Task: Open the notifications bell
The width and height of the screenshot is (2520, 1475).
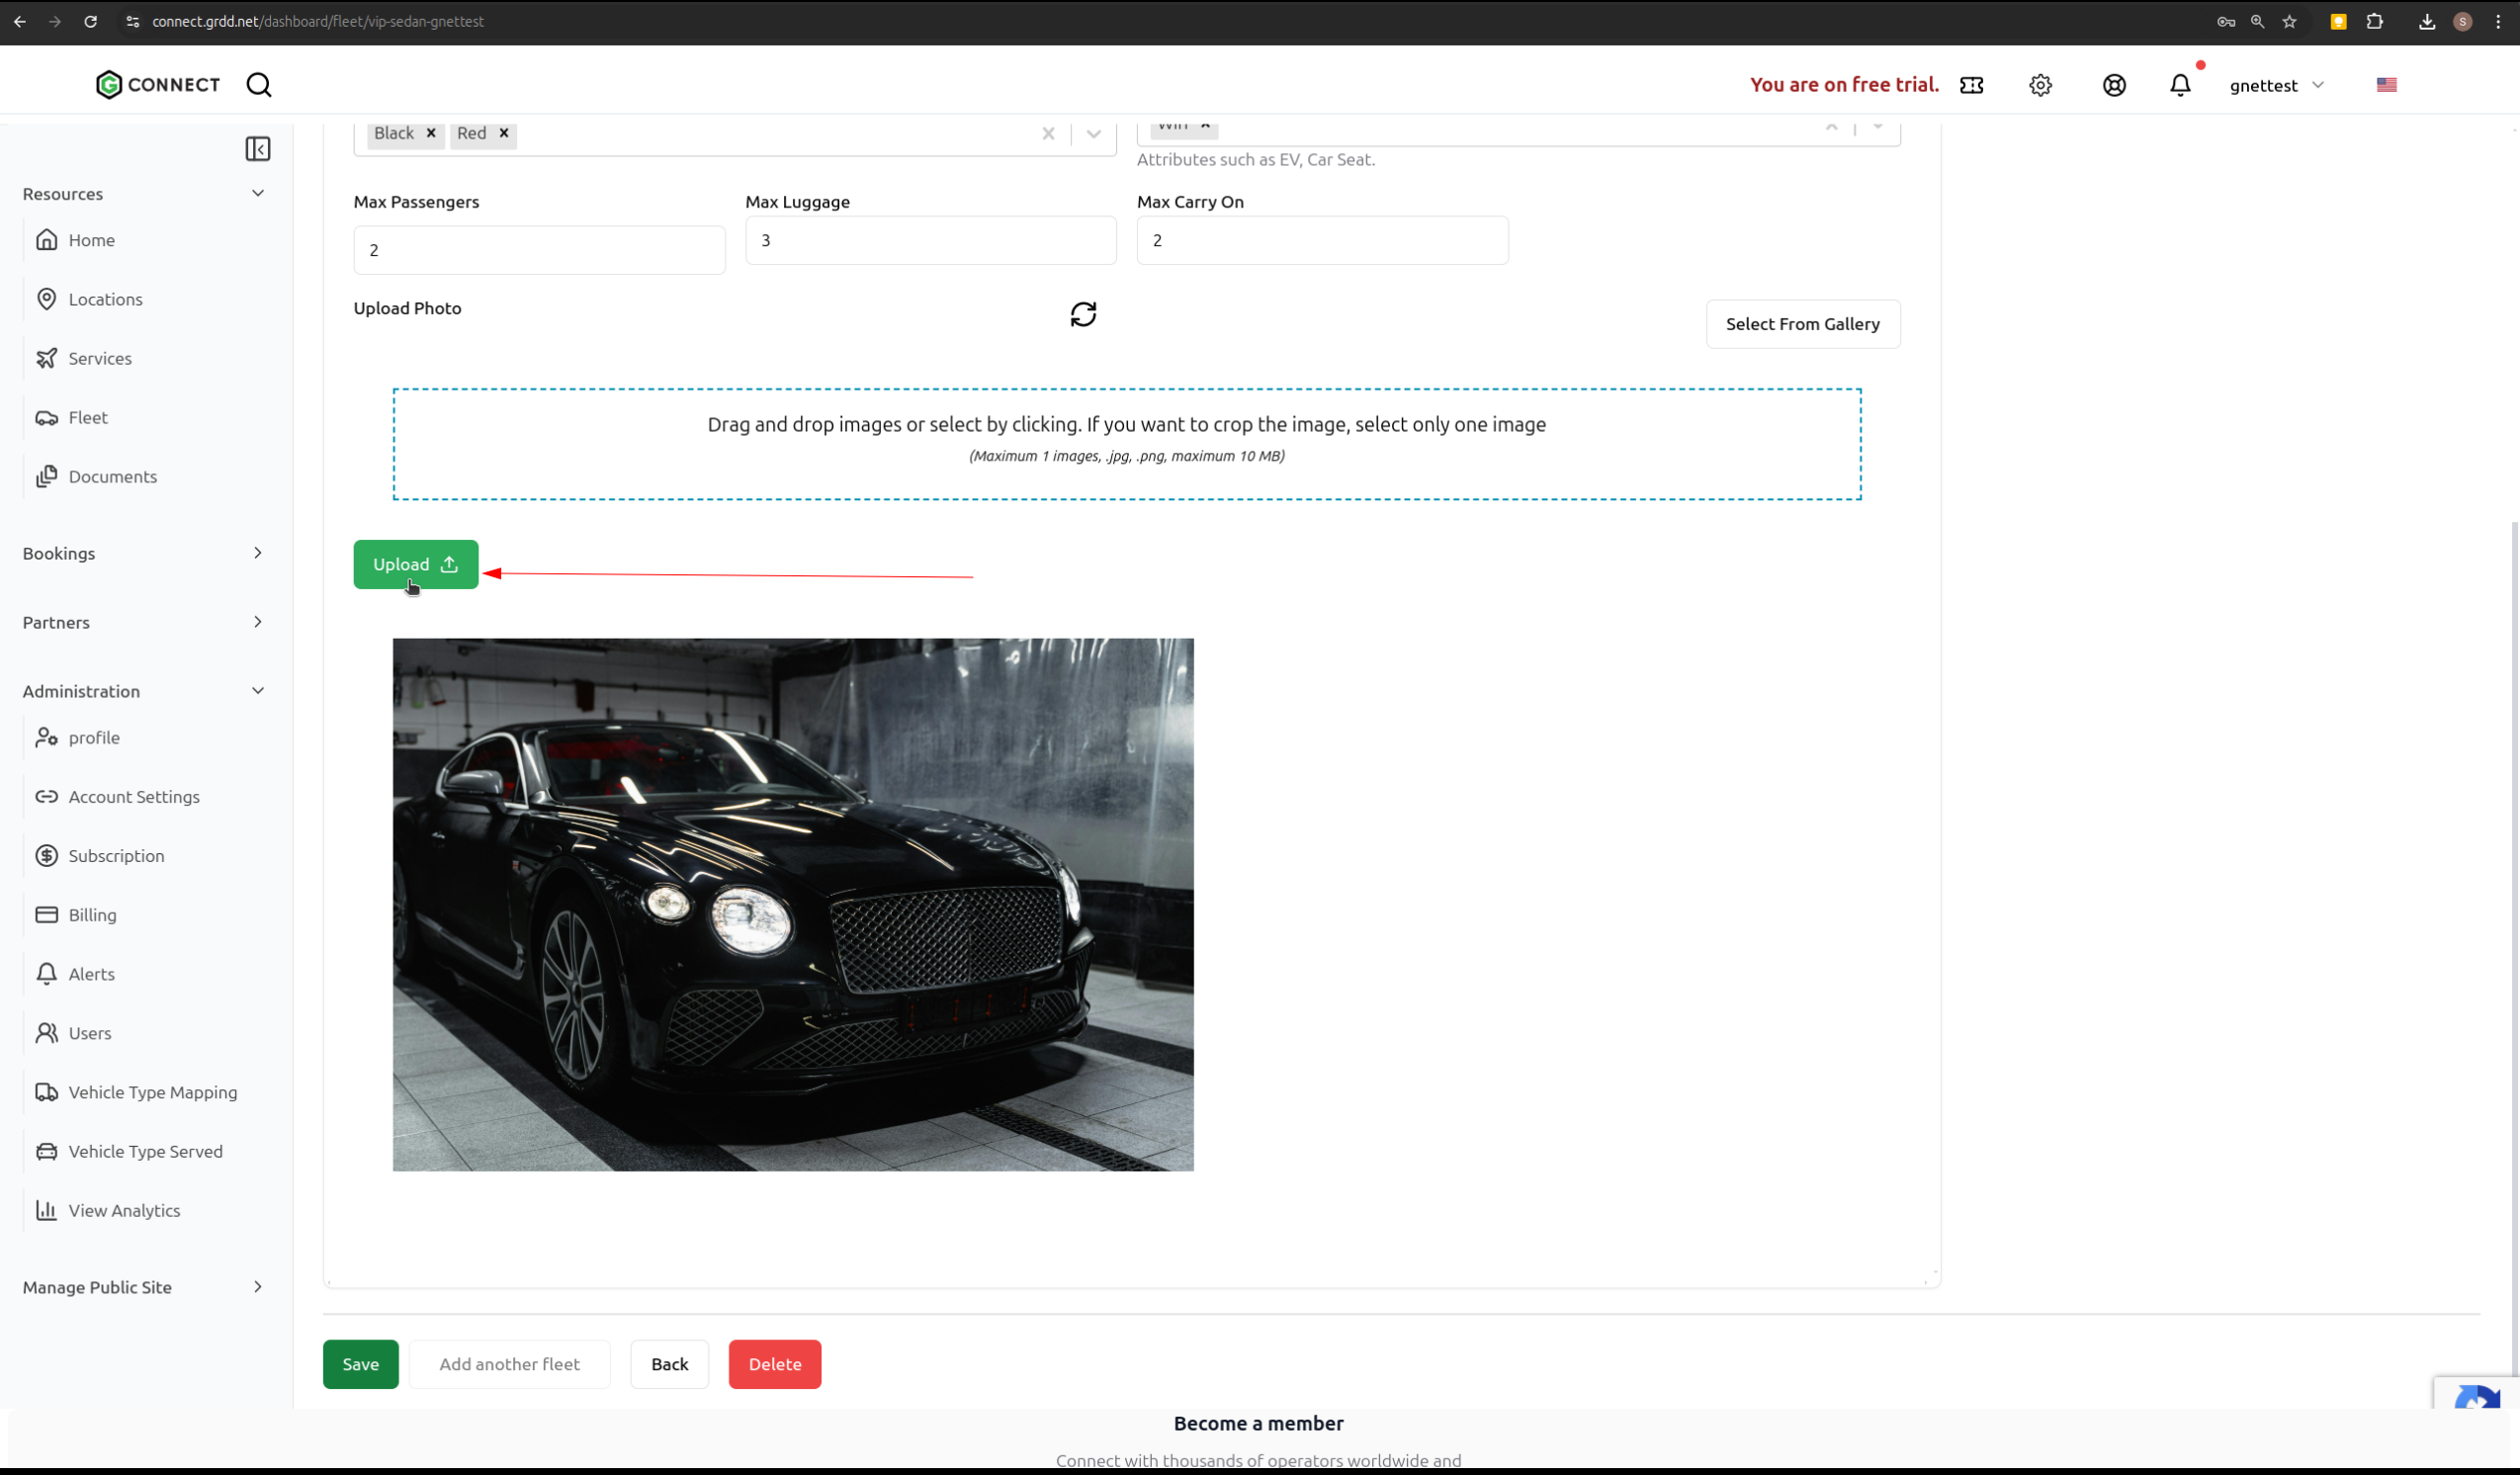Action: (2180, 85)
